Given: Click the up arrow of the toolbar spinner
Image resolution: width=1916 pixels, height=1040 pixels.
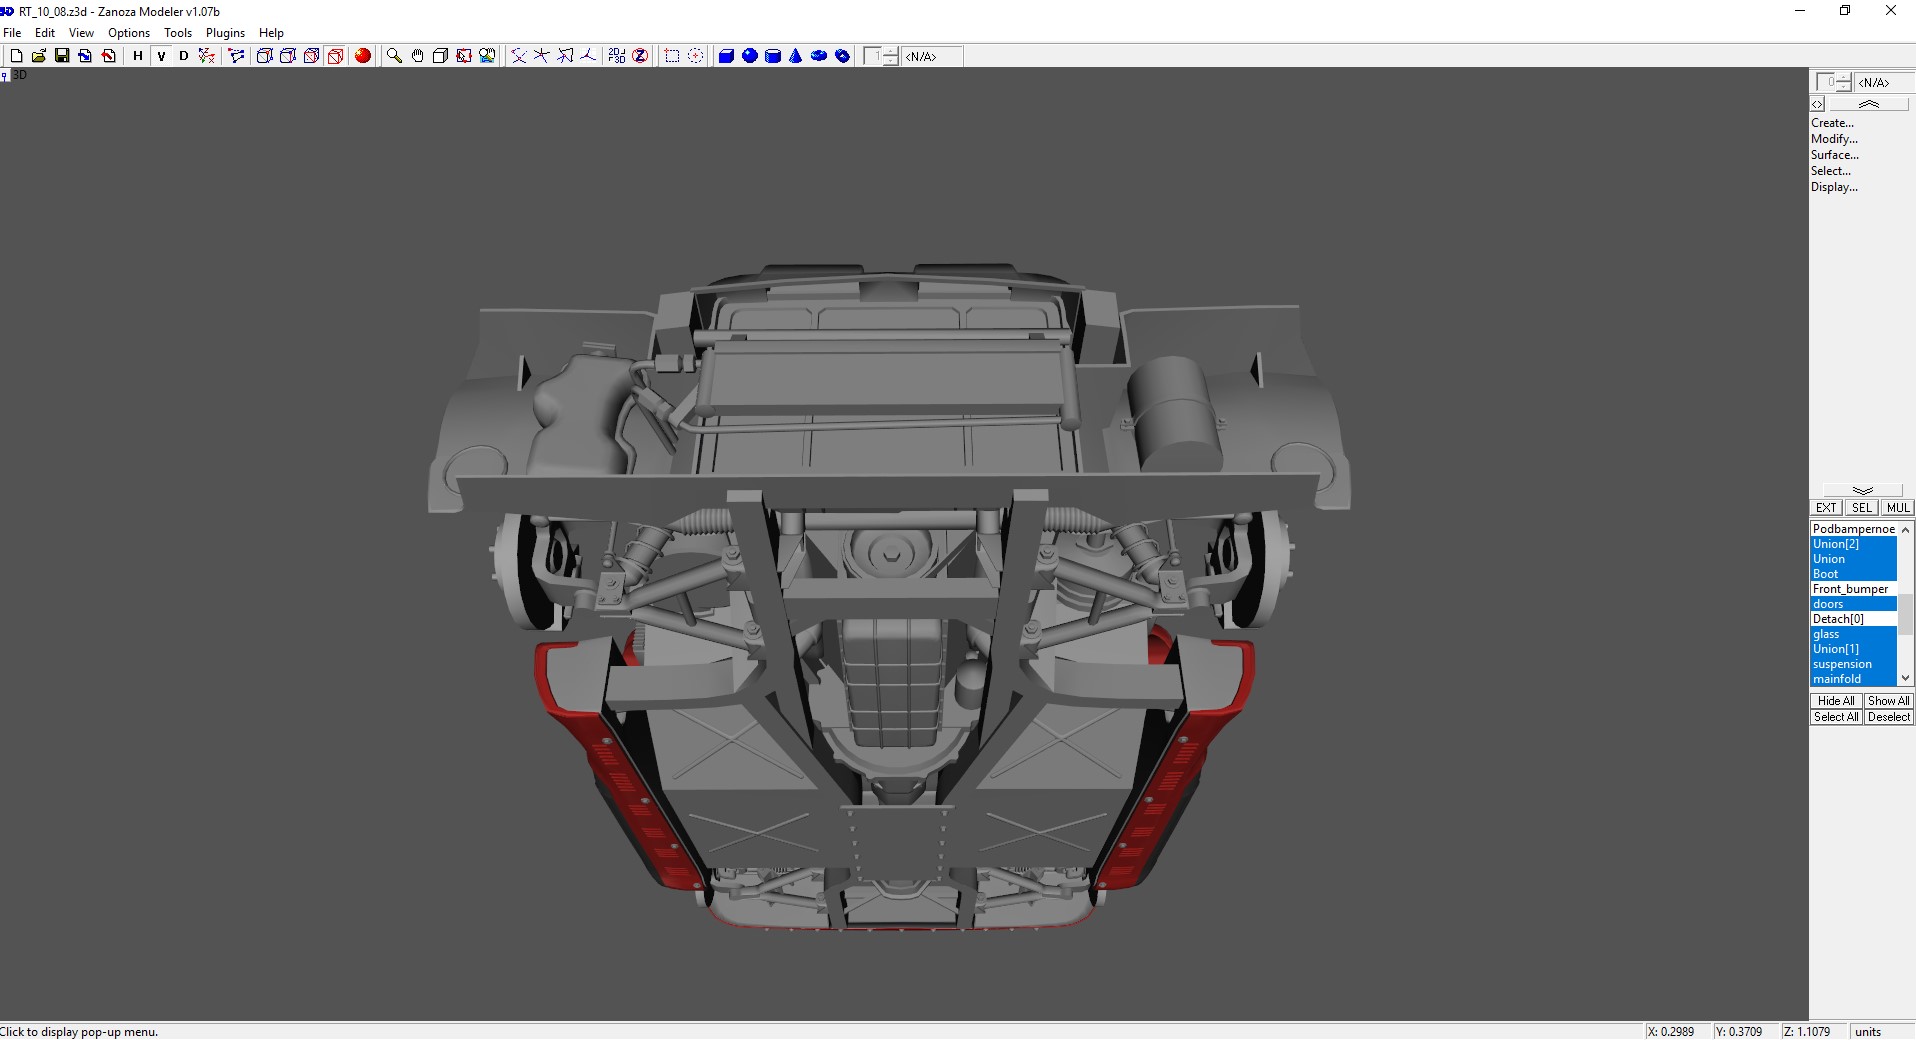Looking at the screenshot, I should pyautogui.click(x=888, y=51).
